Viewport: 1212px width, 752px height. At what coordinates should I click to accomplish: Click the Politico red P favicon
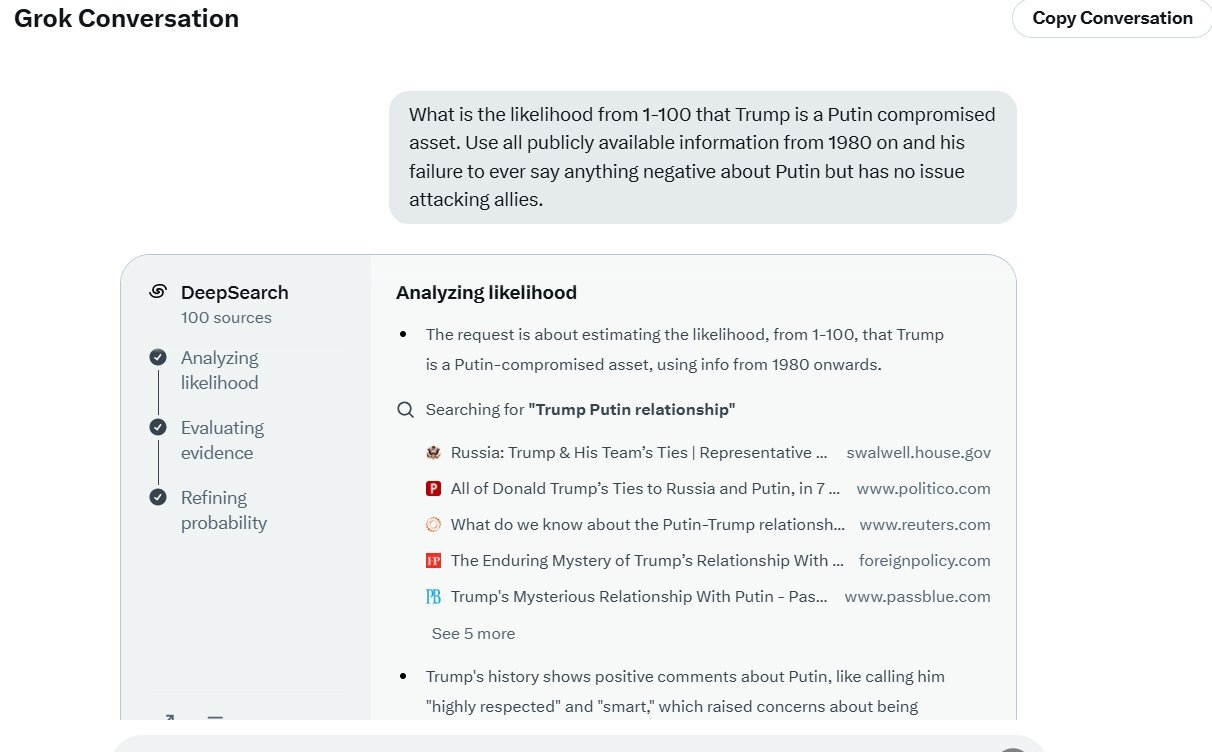tap(433, 489)
